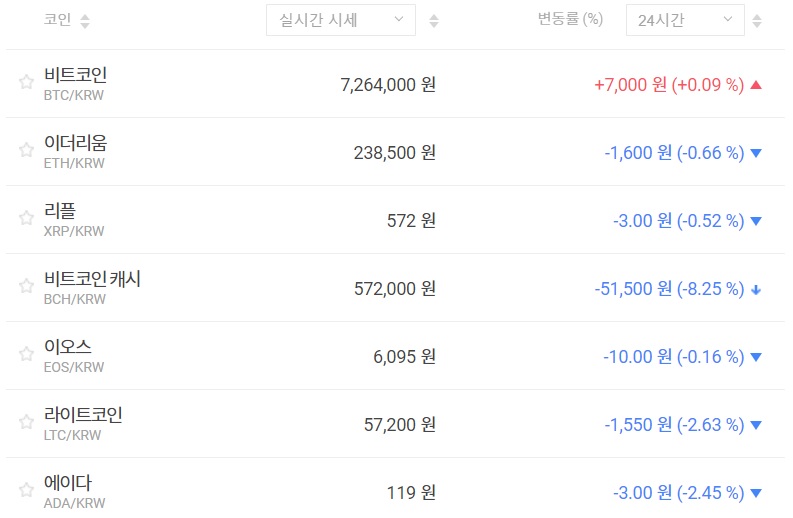Viewport: 793px width, 518px height.
Task: Open the 실시간 시세 dropdown
Action: (340, 20)
